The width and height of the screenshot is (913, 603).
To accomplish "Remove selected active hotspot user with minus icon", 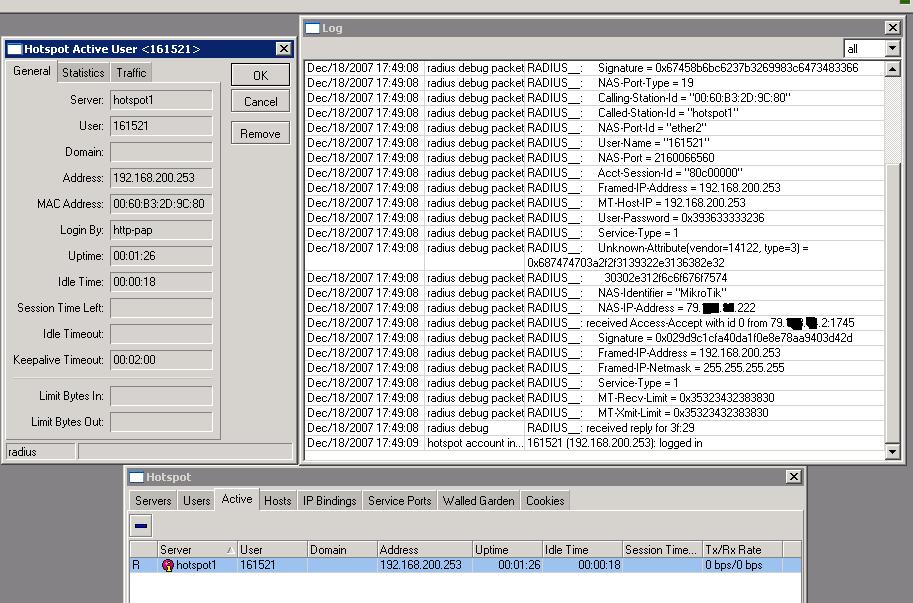I will point(140,526).
